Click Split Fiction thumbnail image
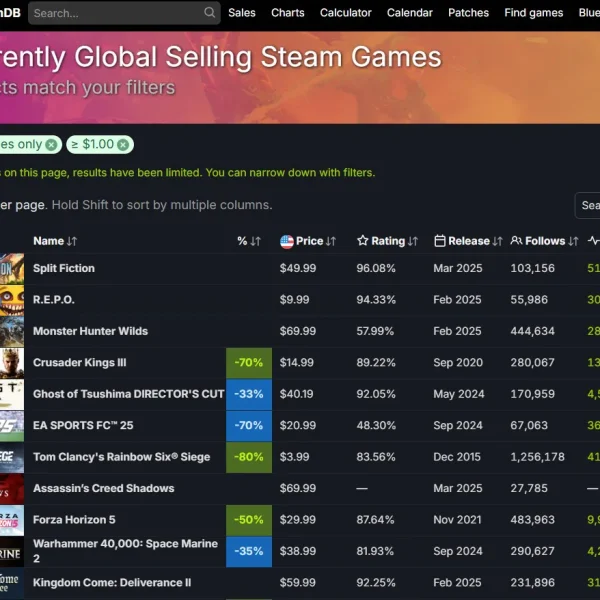The image size is (600, 600). pos(12,268)
